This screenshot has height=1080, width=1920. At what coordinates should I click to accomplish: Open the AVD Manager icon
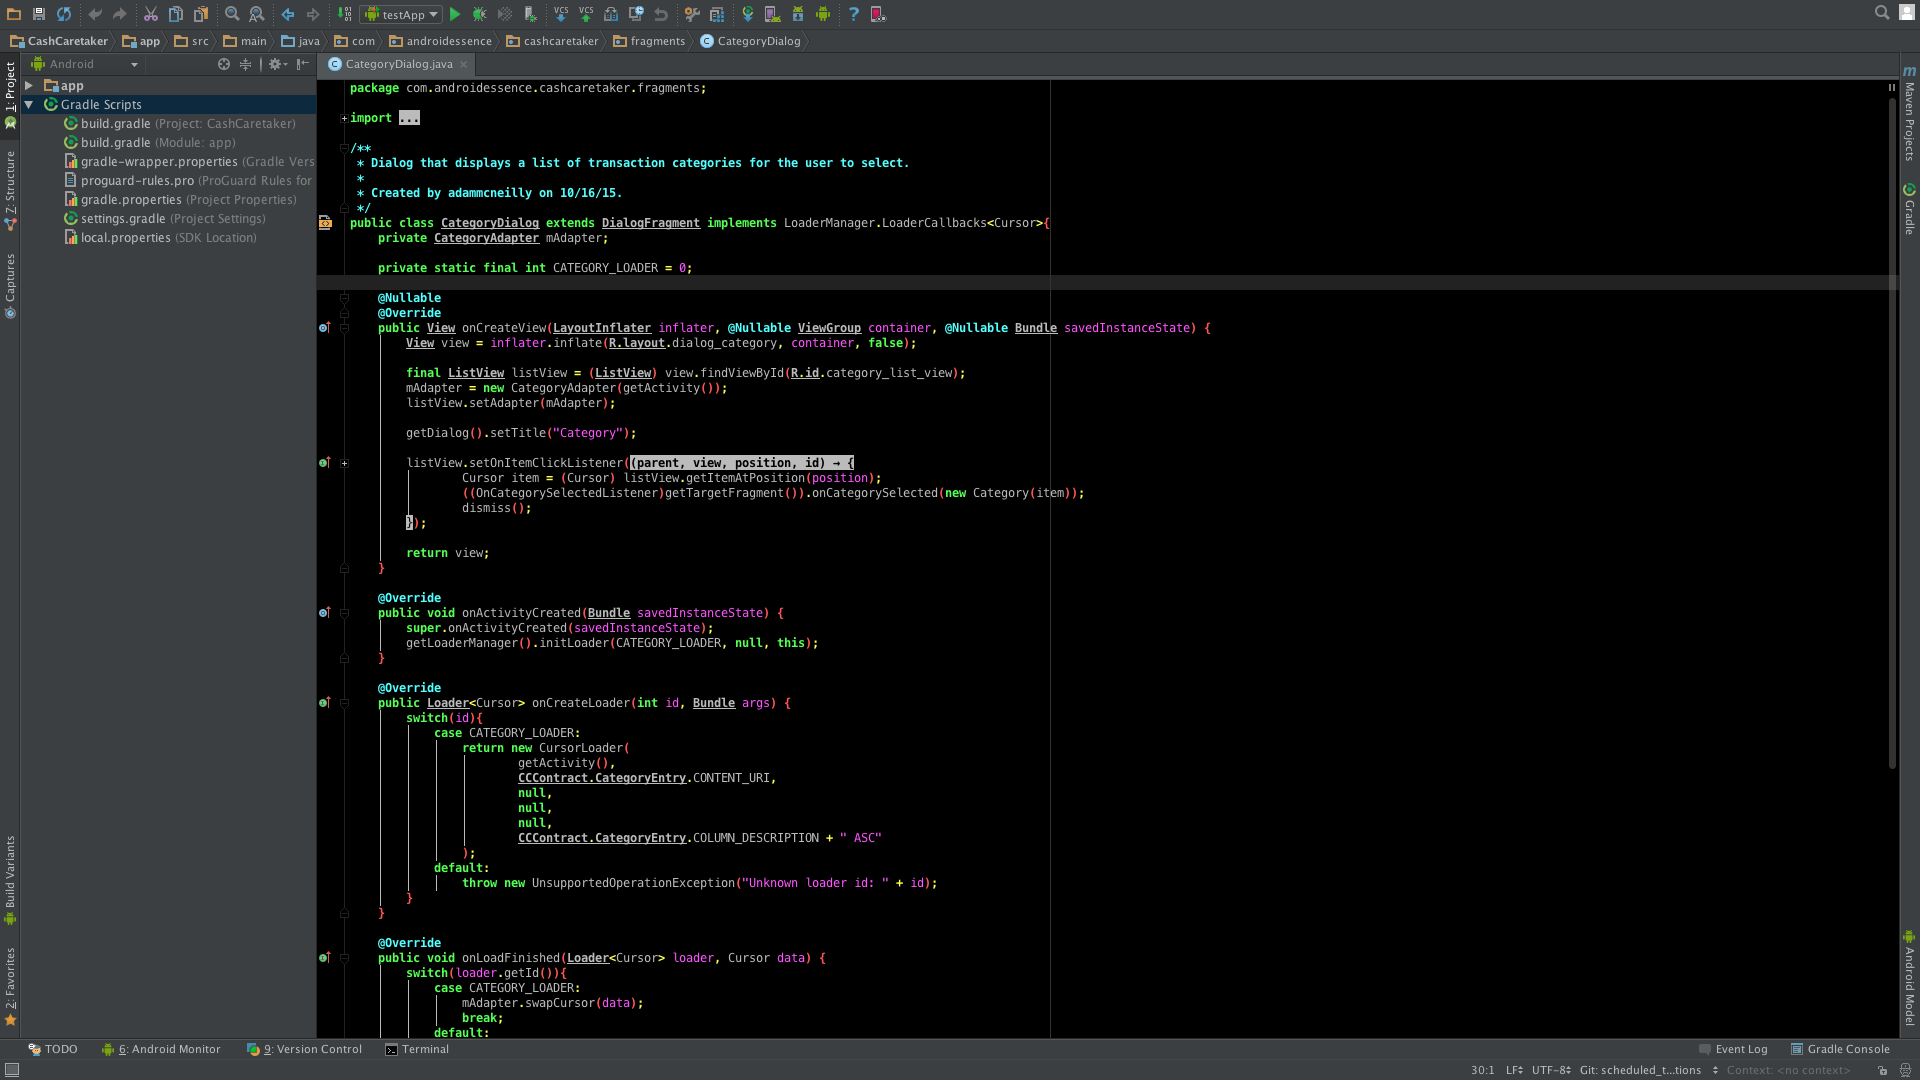click(773, 14)
